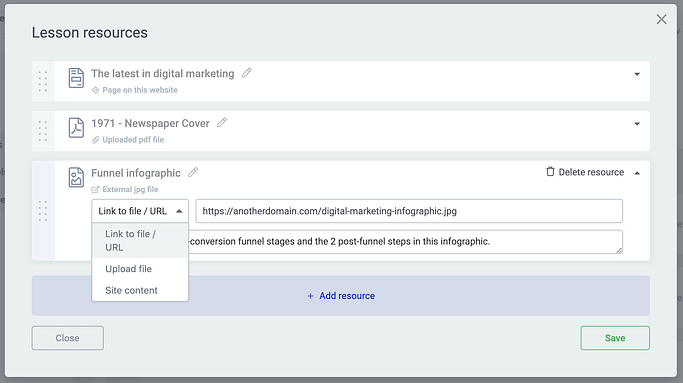683x383 pixels.
Task: Expand The latest in digital marketing resource
Action: [637, 74]
